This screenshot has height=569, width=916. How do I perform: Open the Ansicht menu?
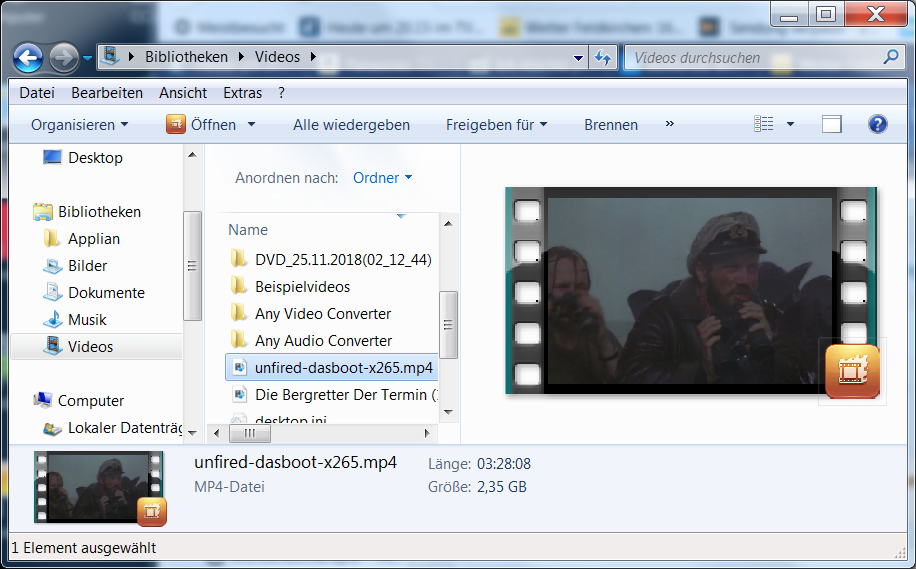183,93
